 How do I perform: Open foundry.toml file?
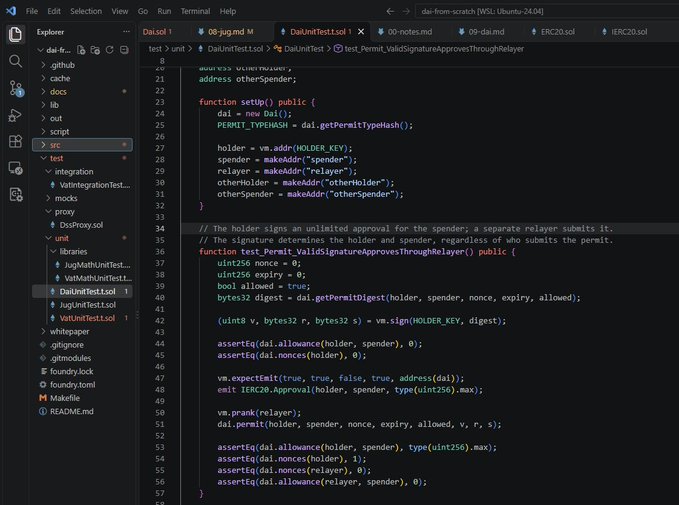tap(82, 385)
